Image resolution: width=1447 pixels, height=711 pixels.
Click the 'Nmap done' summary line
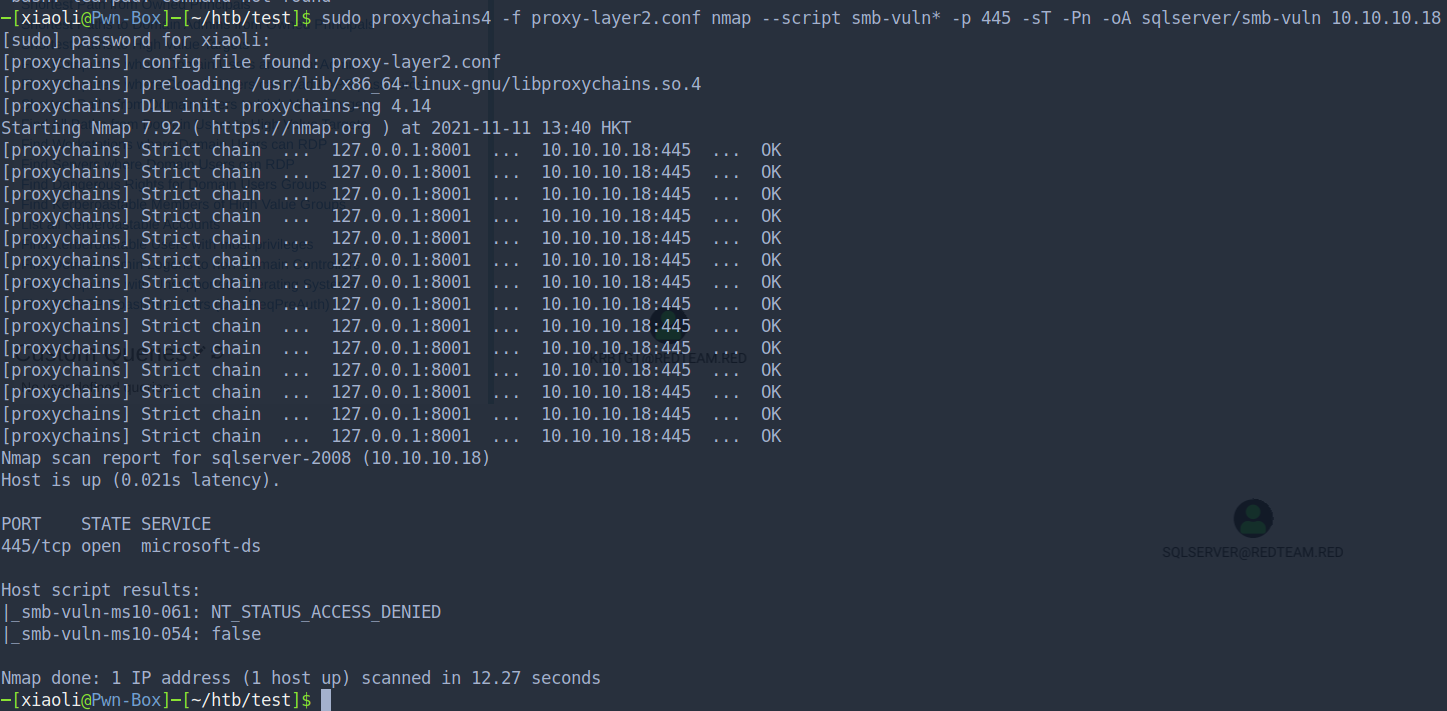click(300, 678)
